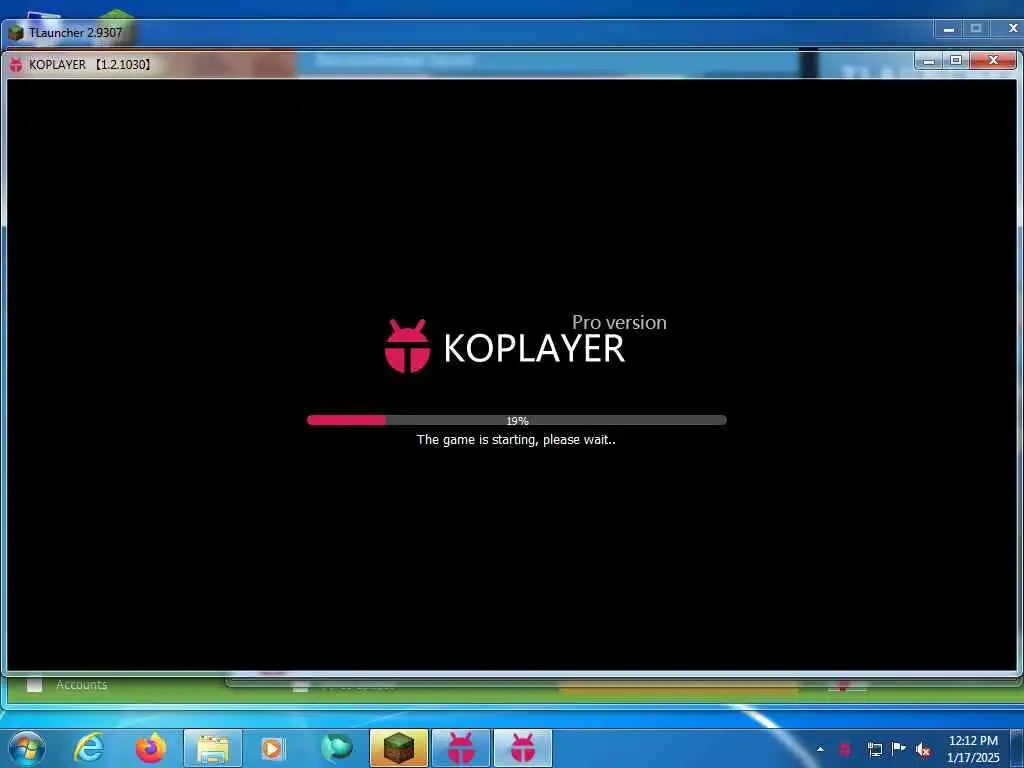
Task: Click the 19% loading progress bar
Action: click(x=517, y=420)
